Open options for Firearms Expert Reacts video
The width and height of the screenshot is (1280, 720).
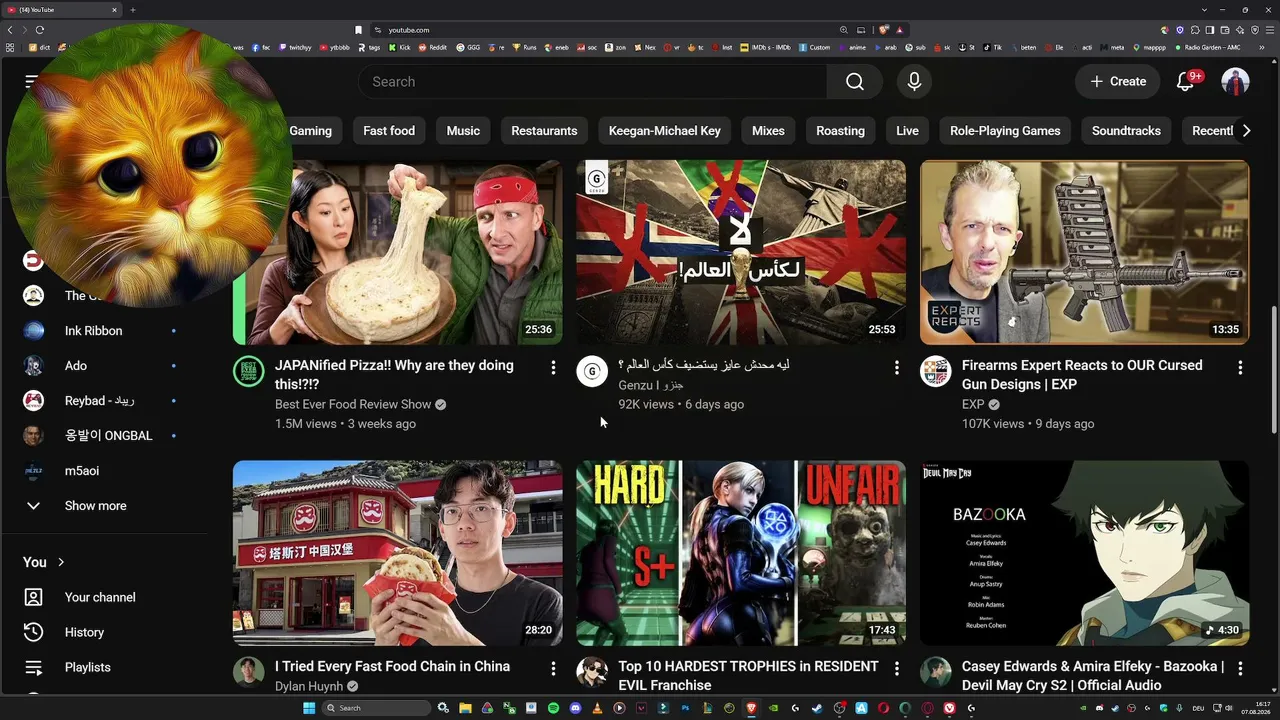click(x=1240, y=368)
